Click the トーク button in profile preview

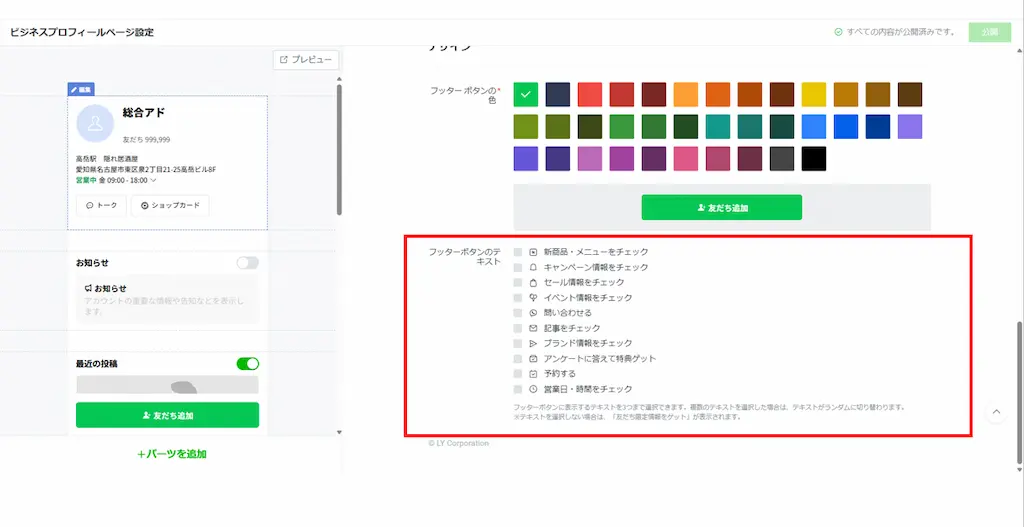pyautogui.click(x=102, y=205)
